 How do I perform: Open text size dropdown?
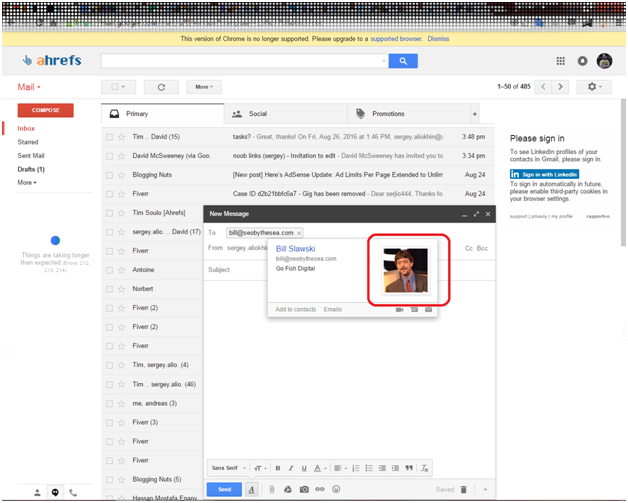260,468
